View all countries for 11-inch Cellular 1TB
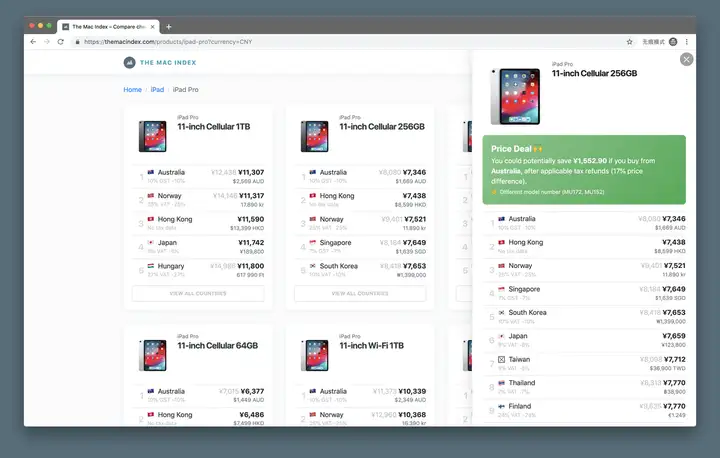720x458 pixels. tap(198, 294)
